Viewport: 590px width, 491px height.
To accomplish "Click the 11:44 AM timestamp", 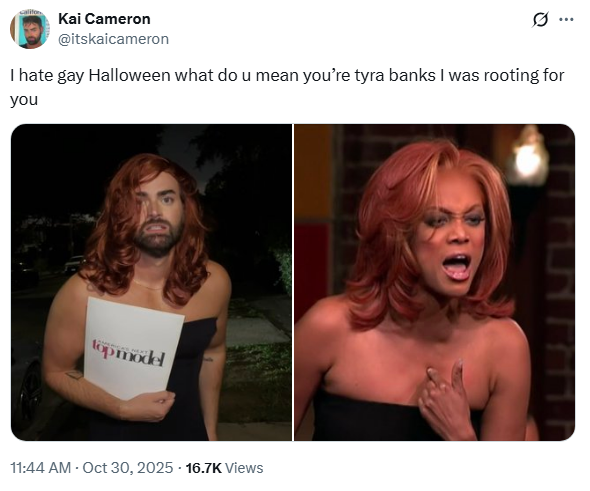I will (x=41, y=468).
